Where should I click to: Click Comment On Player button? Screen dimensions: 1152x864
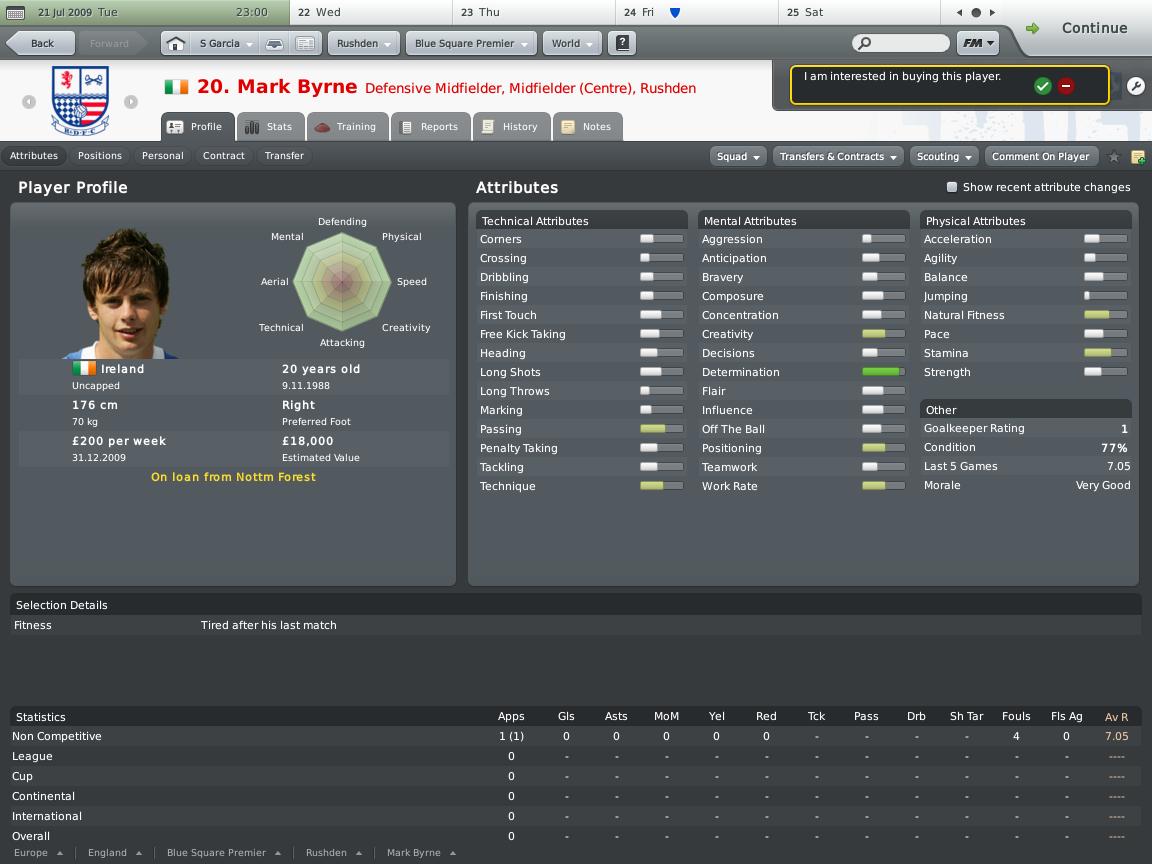1040,156
